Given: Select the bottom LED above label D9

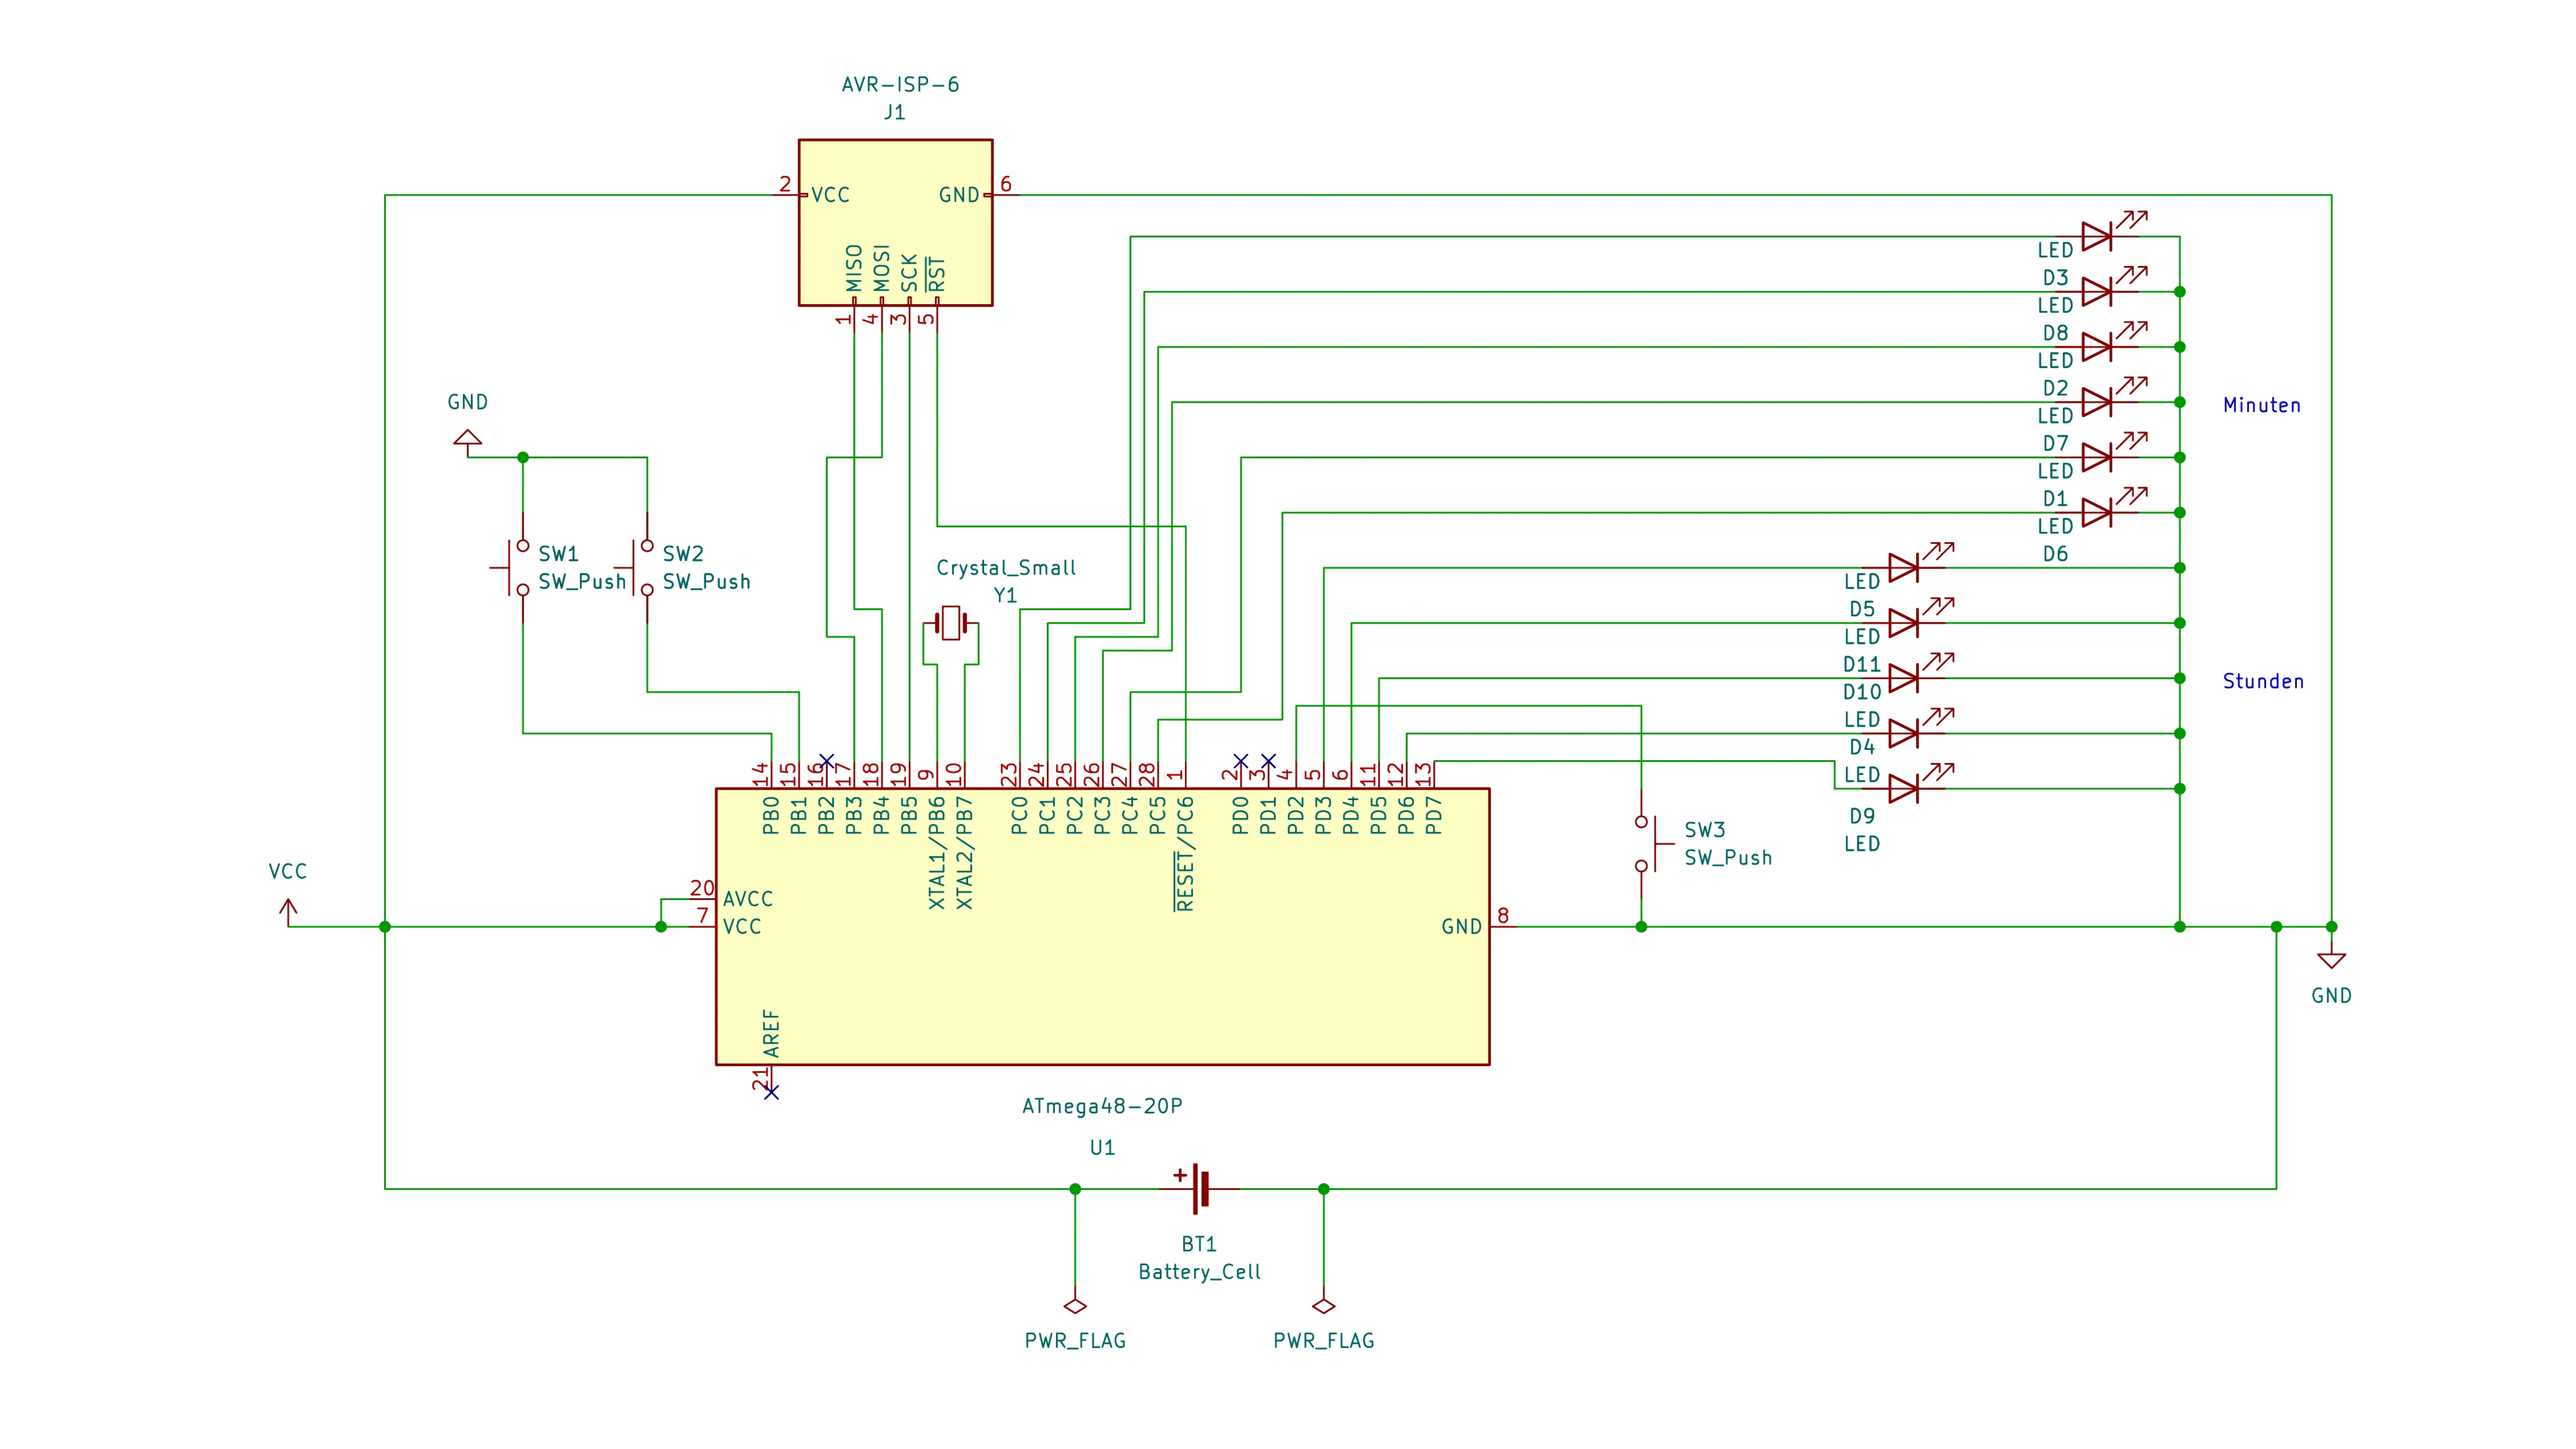Looking at the screenshot, I should tap(1903, 789).
